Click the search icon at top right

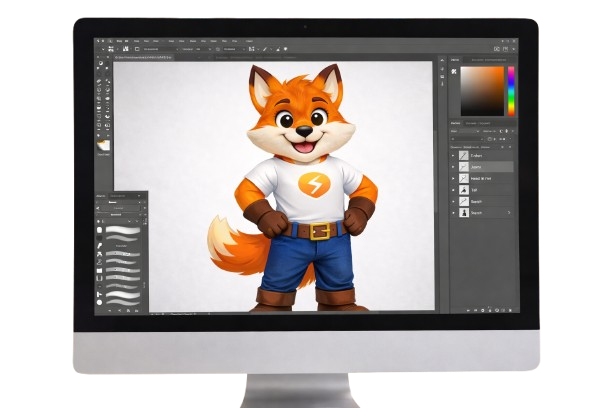[496, 47]
